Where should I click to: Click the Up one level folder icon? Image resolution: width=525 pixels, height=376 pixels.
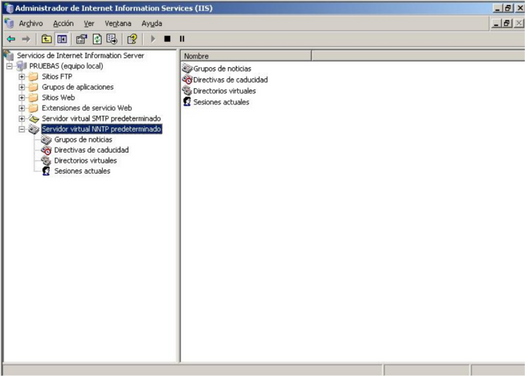pyautogui.click(x=47, y=39)
